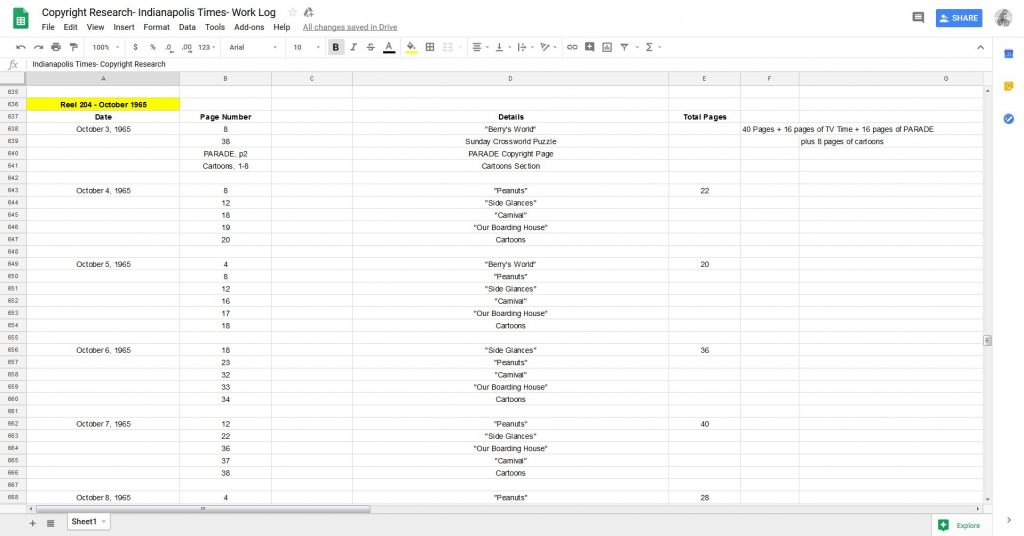Open the fill color paint bucket
The height and width of the screenshot is (536, 1024).
[411, 47]
